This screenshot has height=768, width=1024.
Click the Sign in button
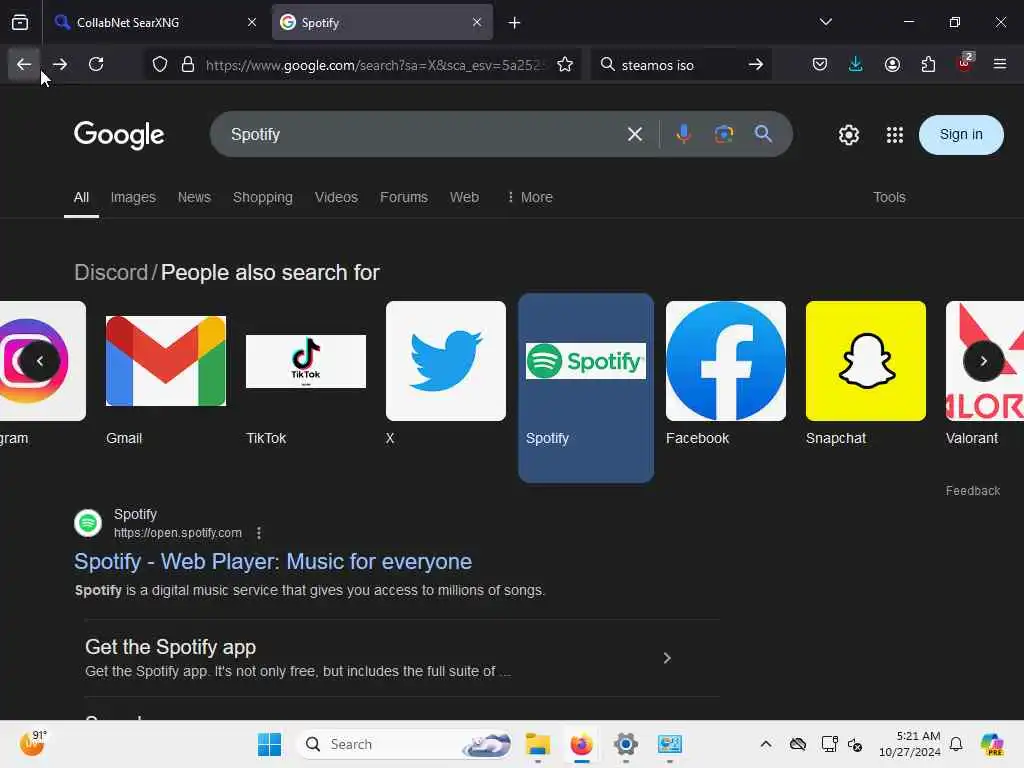coord(961,135)
